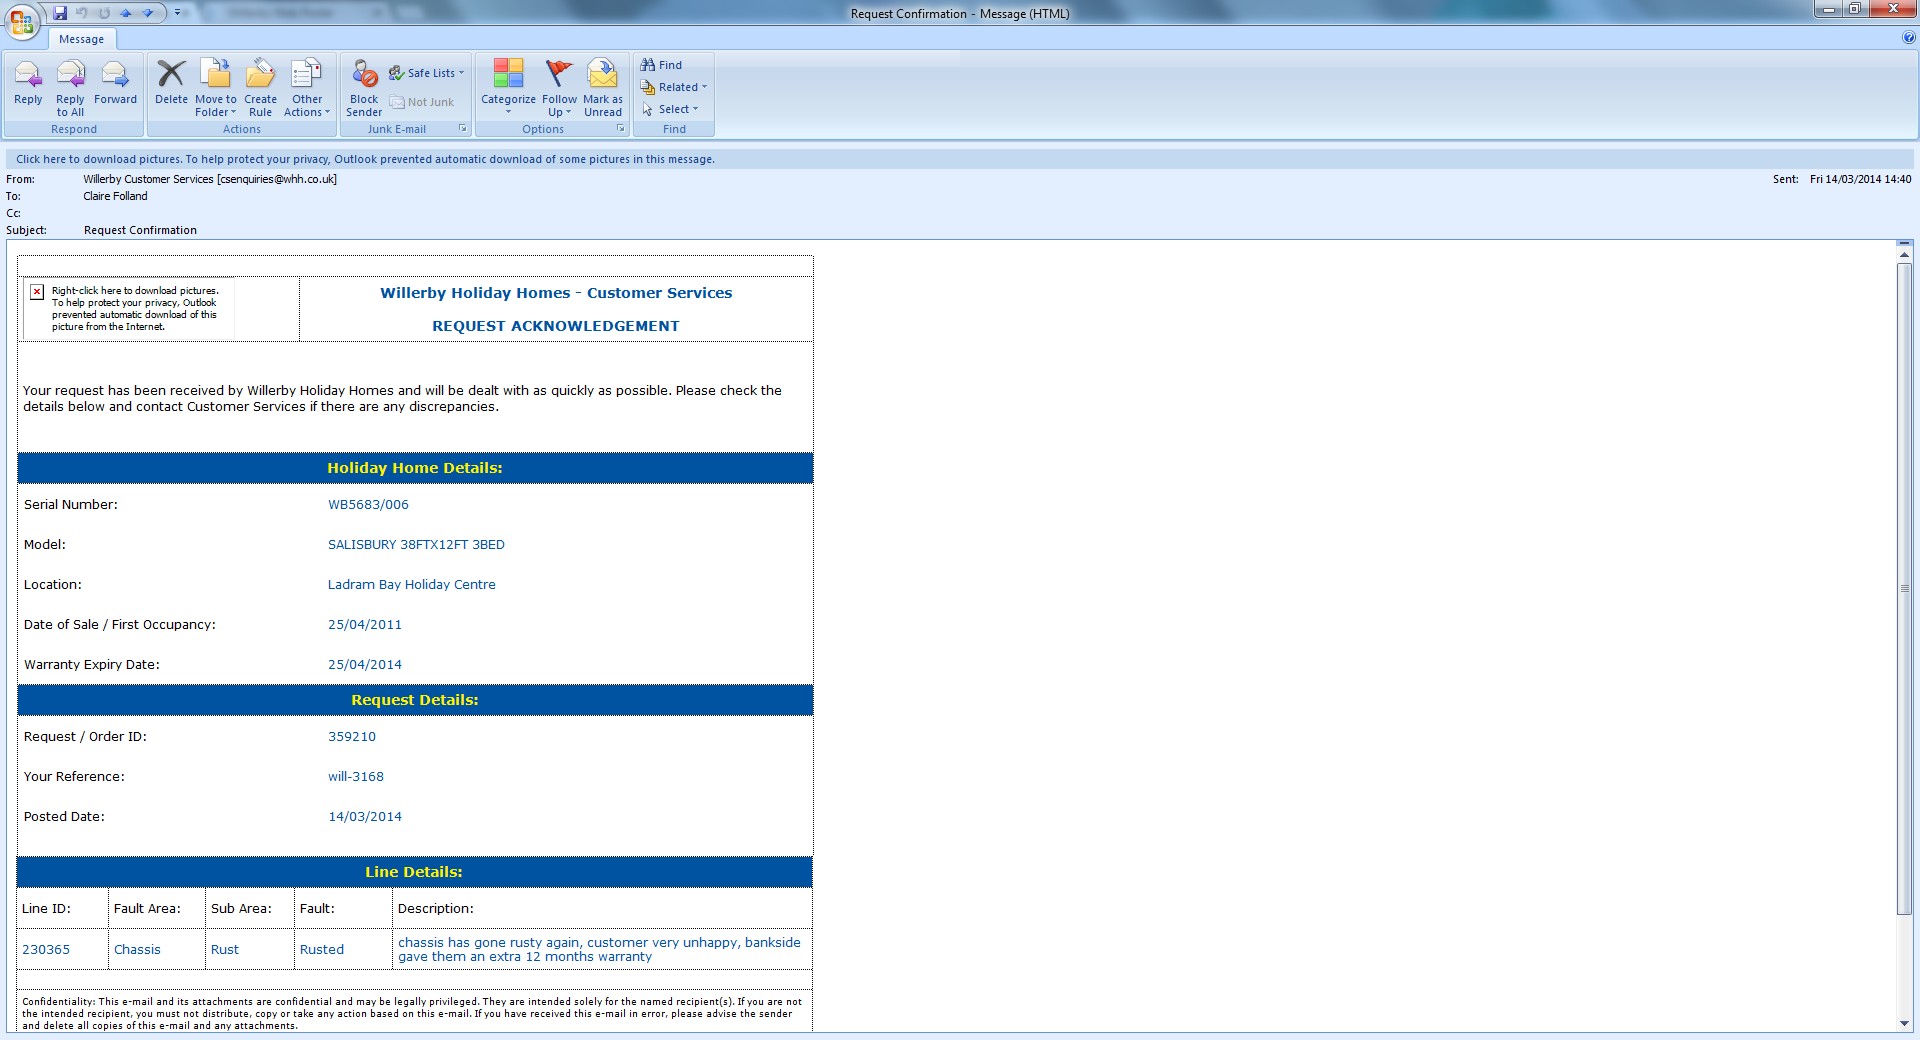Go to the previous item with up arrow

pos(126,13)
